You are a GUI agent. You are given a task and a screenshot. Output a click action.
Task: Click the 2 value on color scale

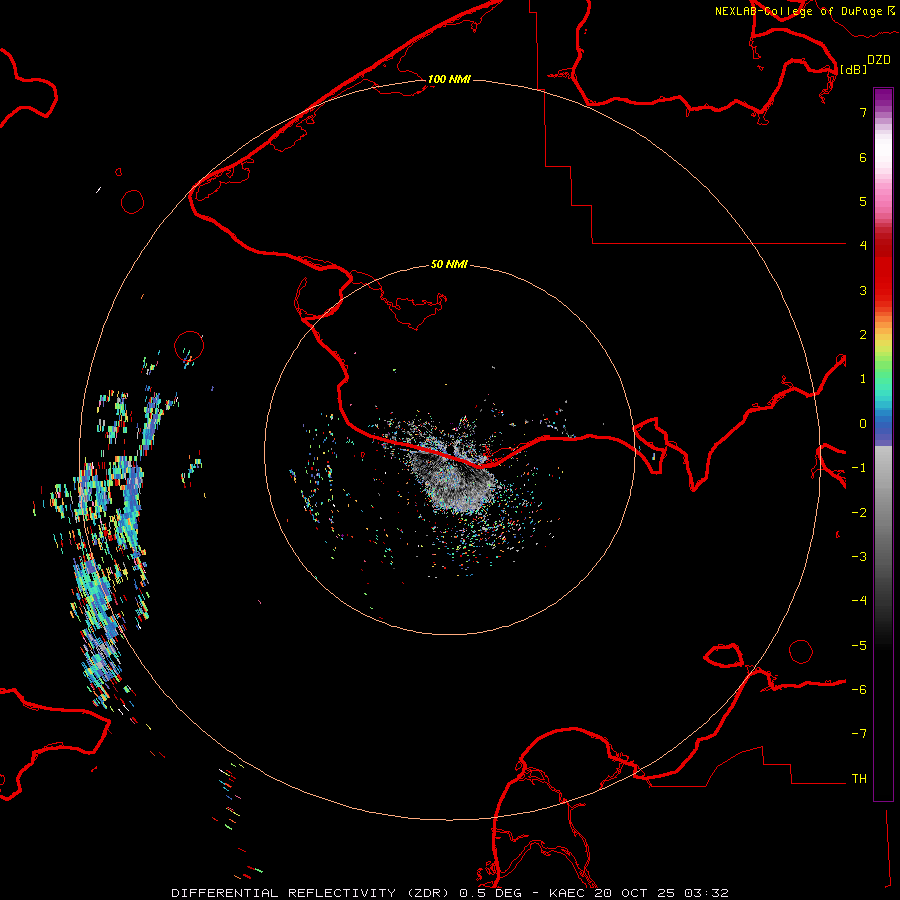pyautogui.click(x=863, y=335)
